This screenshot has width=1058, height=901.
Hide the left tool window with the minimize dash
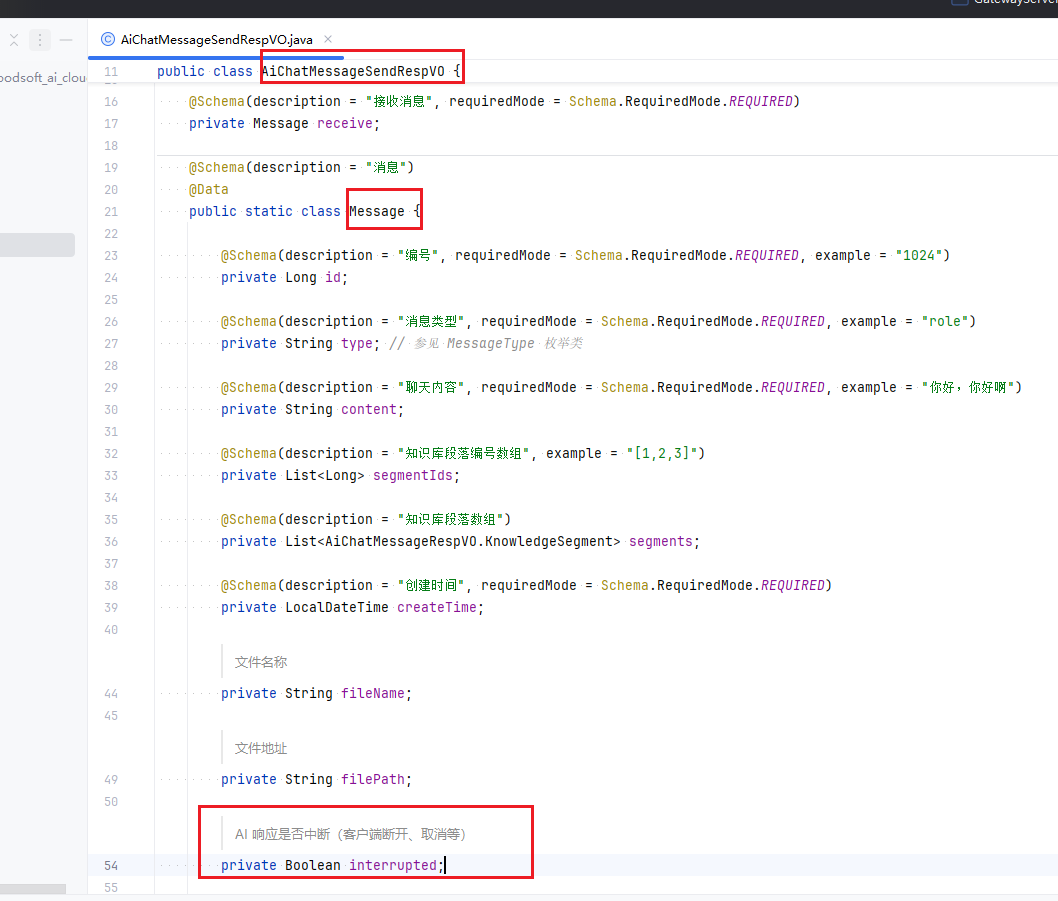(x=65, y=40)
